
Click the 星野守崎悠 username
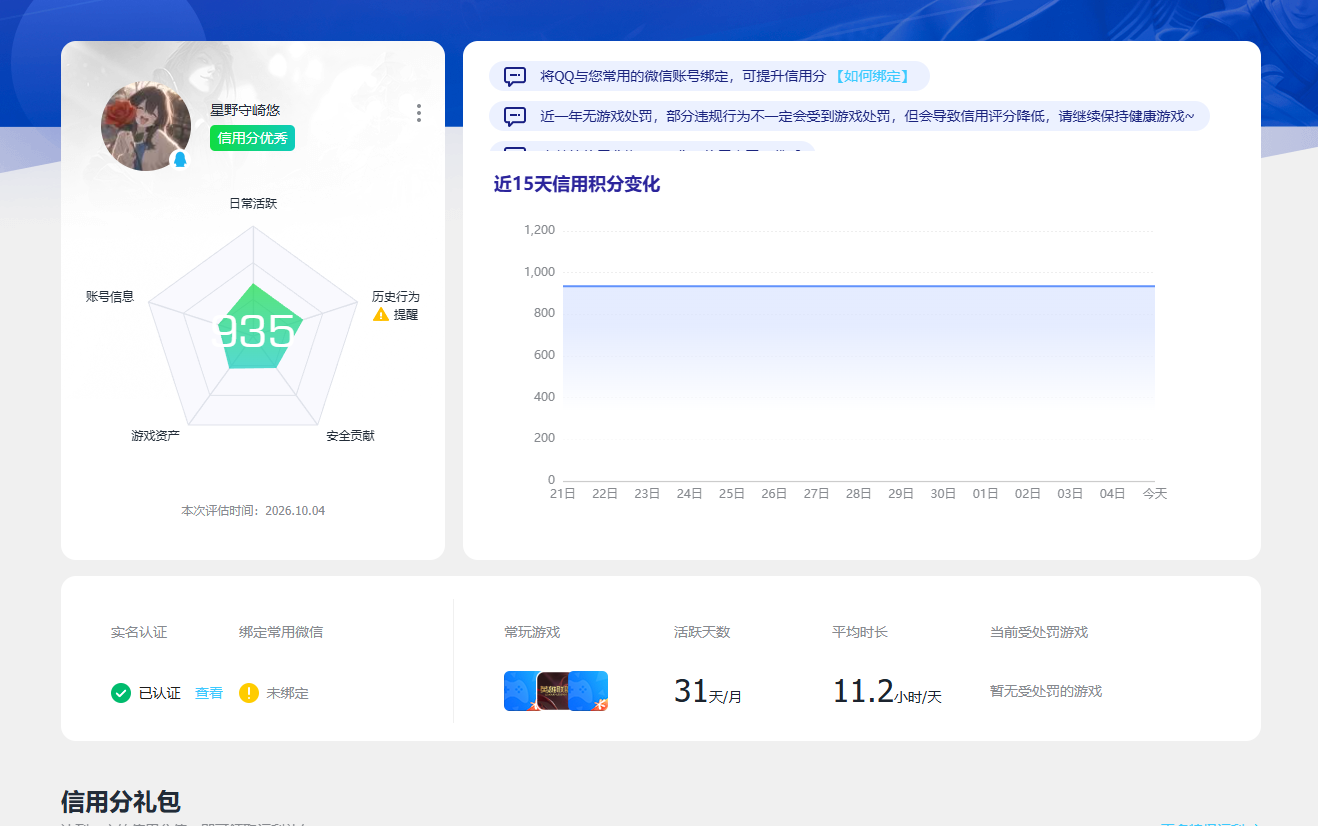(245, 110)
